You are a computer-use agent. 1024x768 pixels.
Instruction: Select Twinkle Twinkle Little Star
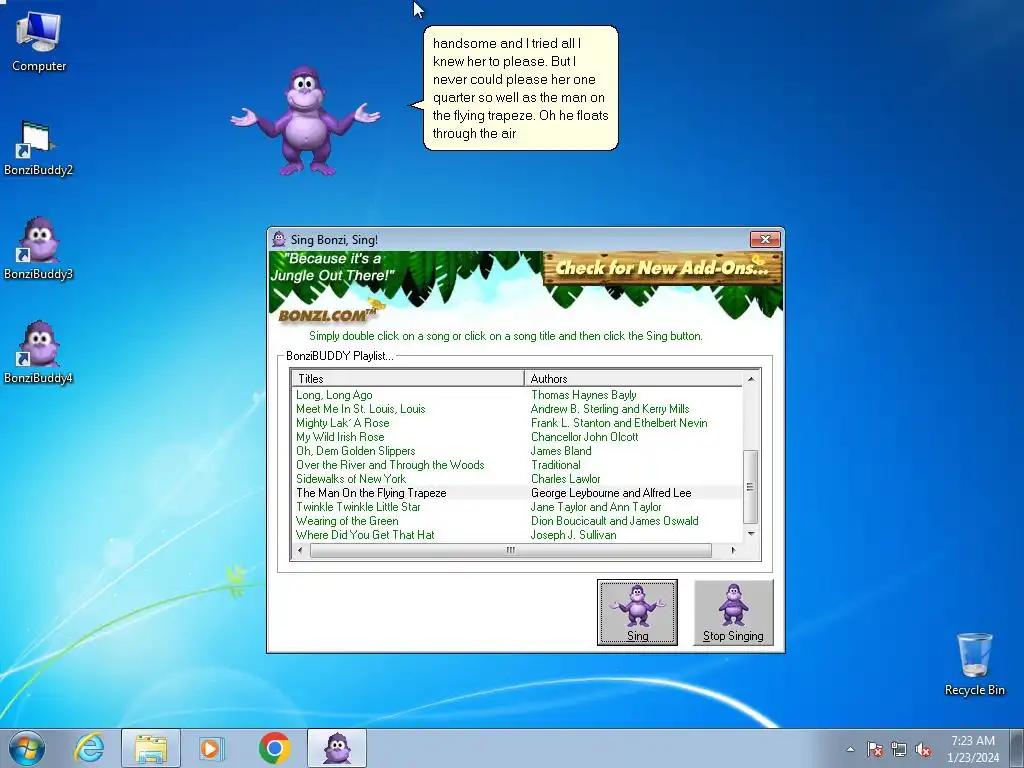tap(358, 507)
